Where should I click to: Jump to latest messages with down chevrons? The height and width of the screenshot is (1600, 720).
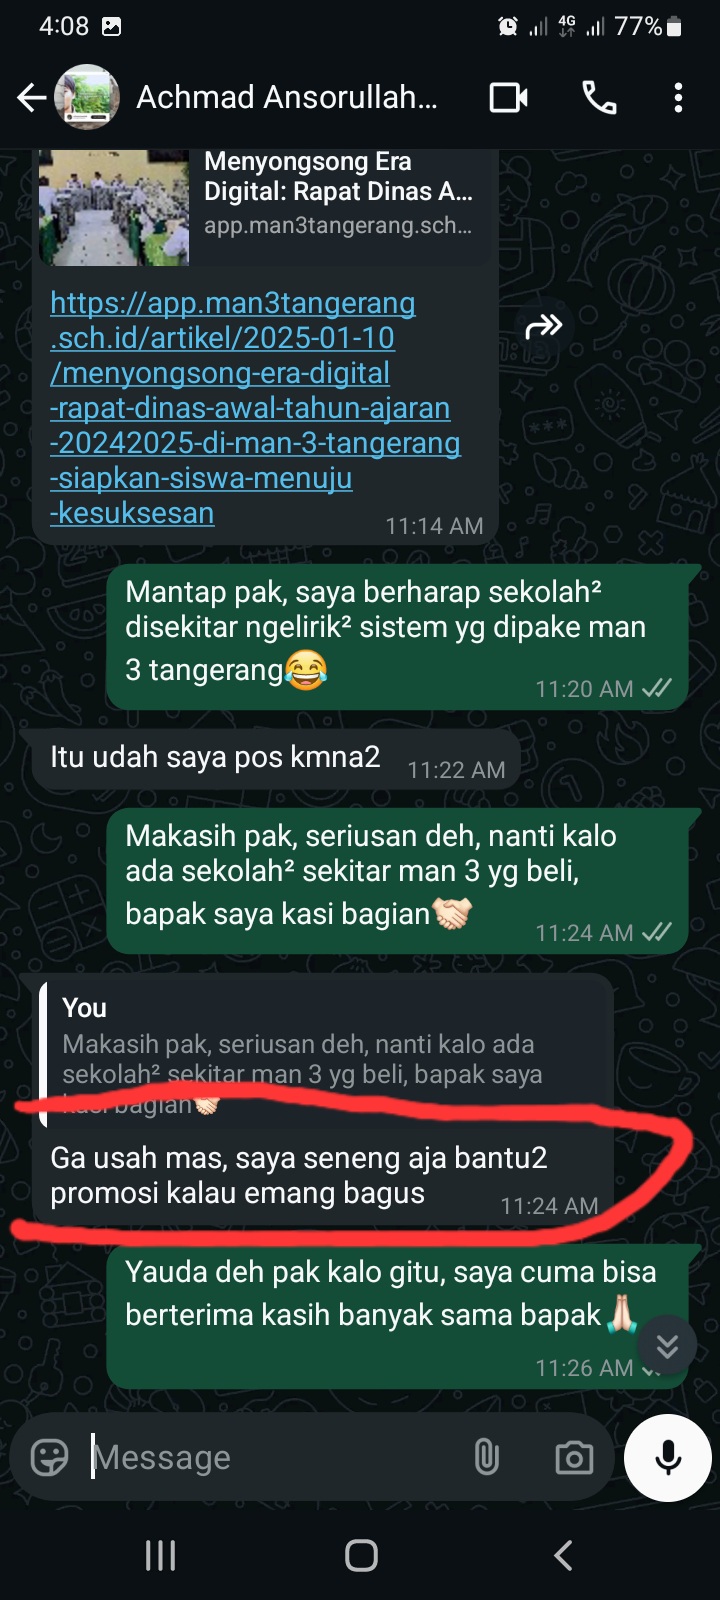(667, 1346)
